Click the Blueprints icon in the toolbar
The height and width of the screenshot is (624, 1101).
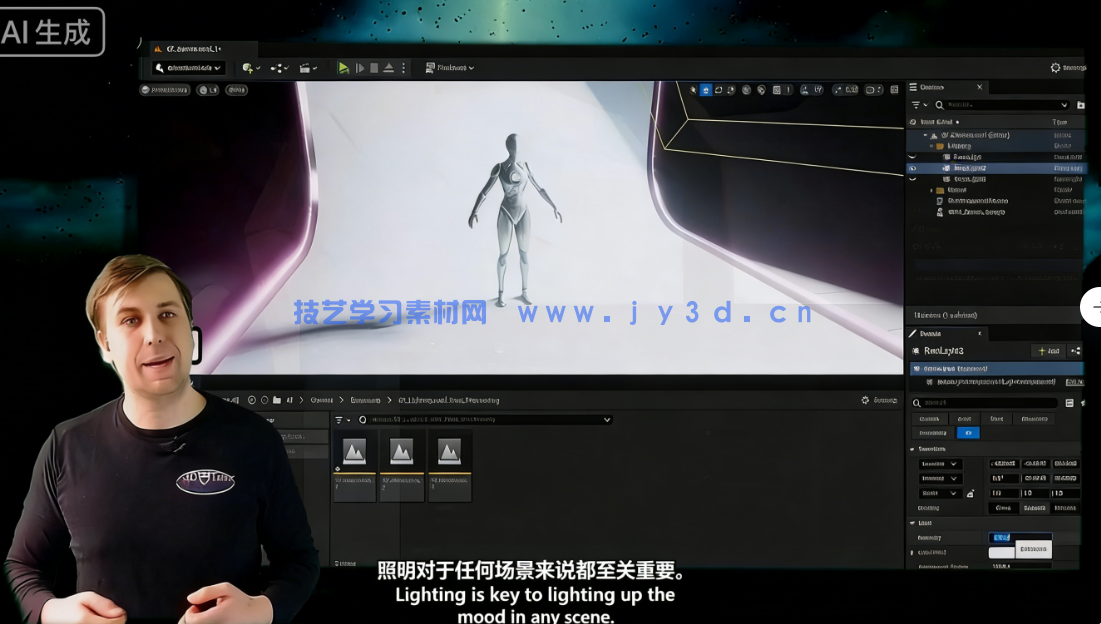point(277,67)
